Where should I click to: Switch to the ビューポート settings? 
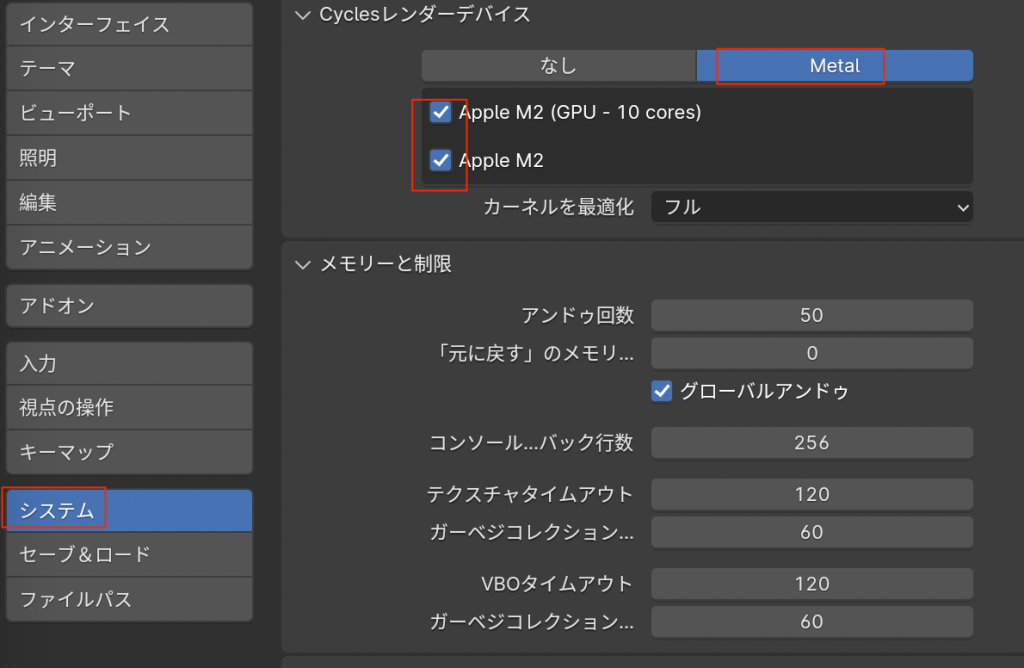(x=128, y=113)
